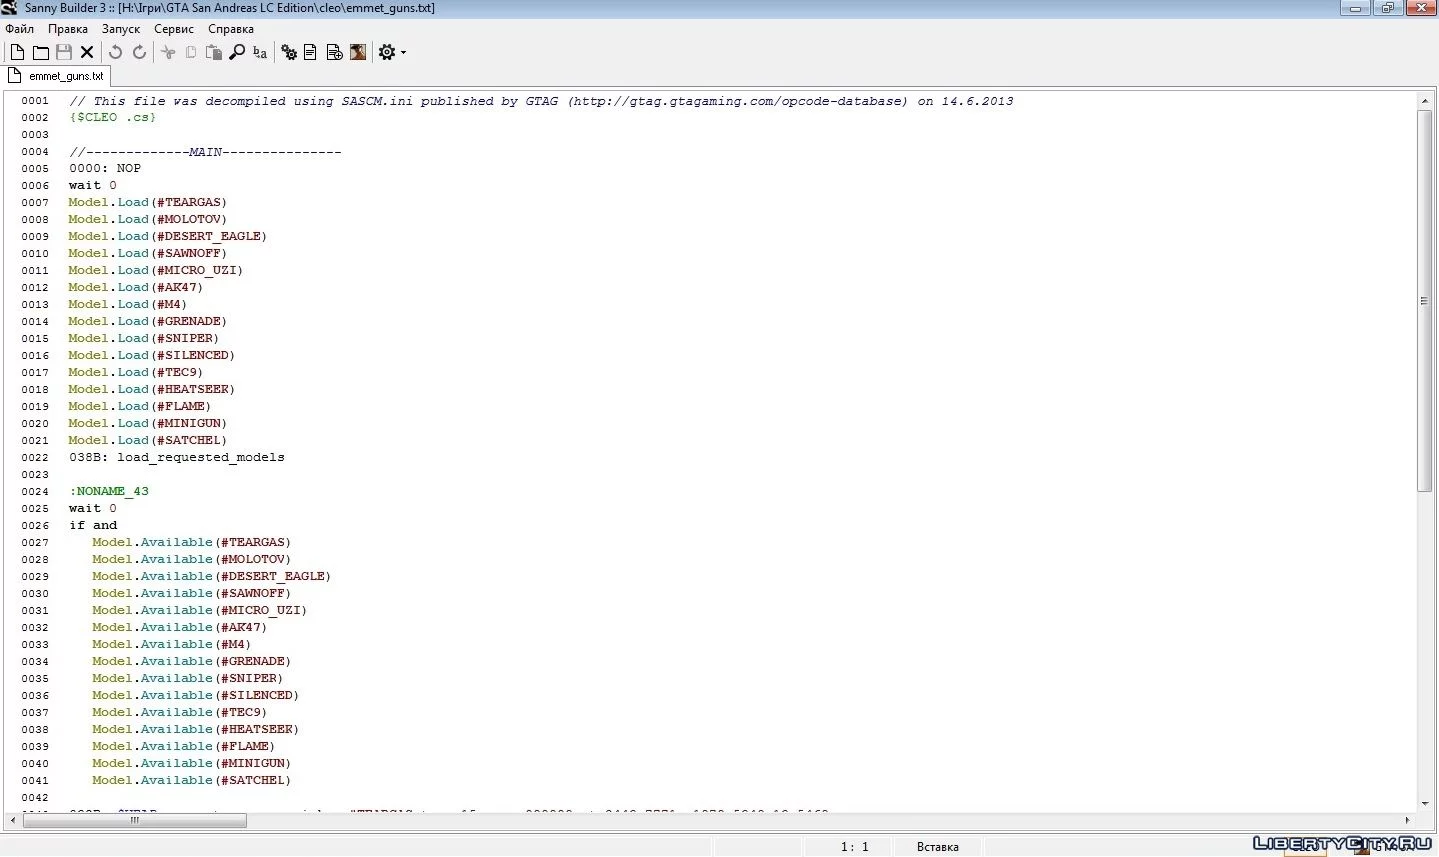Image resolution: width=1439 pixels, height=857 pixels.
Task: Redo the last undone edit
Action: (x=139, y=52)
